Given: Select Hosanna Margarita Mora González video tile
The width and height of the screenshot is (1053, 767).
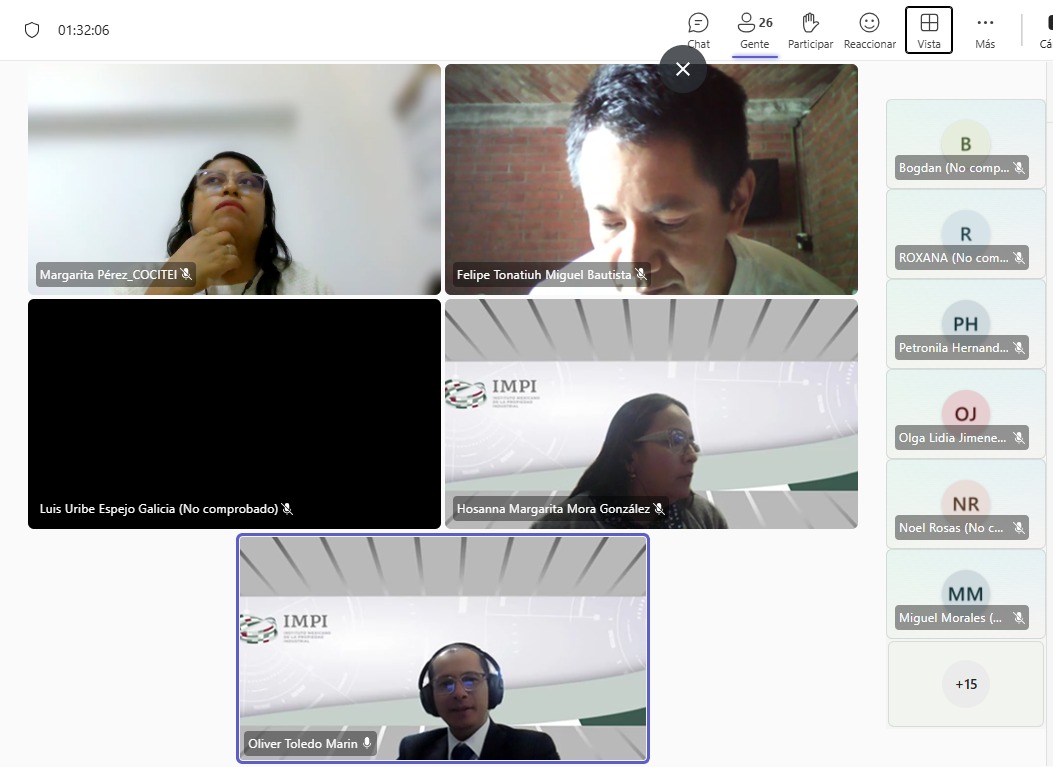Looking at the screenshot, I should pos(651,414).
